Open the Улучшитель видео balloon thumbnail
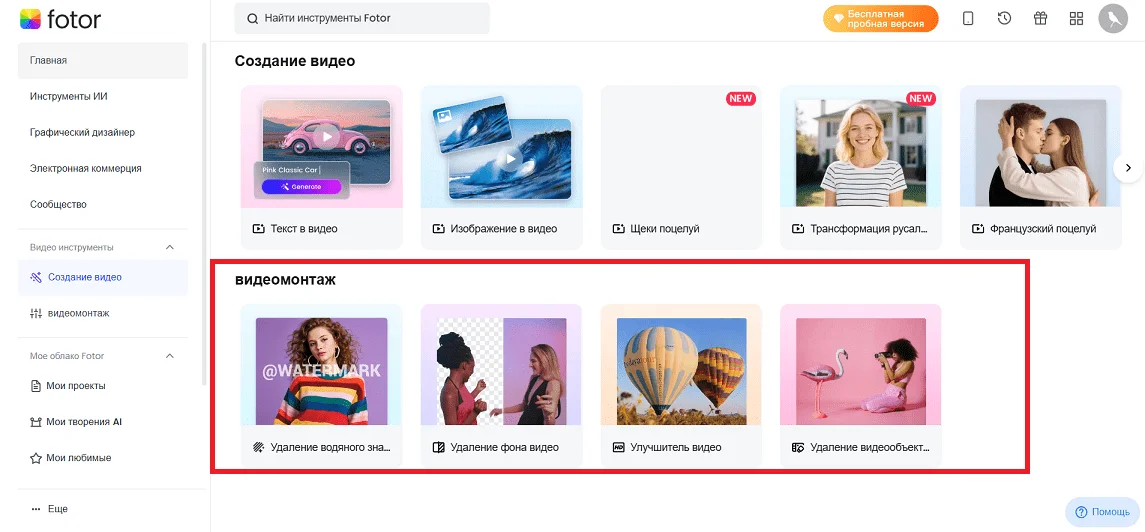 point(681,371)
